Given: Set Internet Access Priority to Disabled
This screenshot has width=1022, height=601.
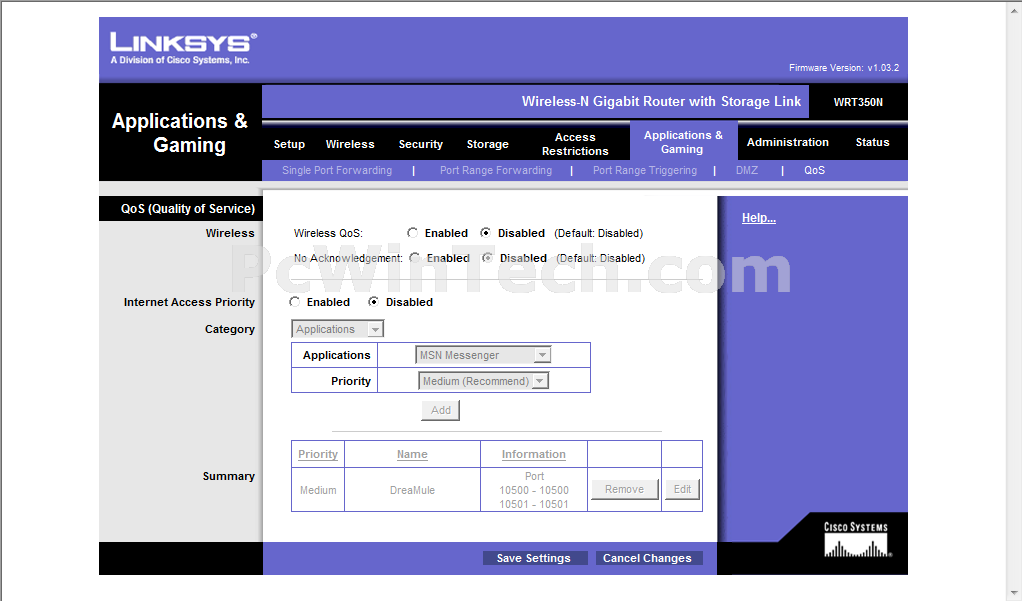Looking at the screenshot, I should 373,302.
